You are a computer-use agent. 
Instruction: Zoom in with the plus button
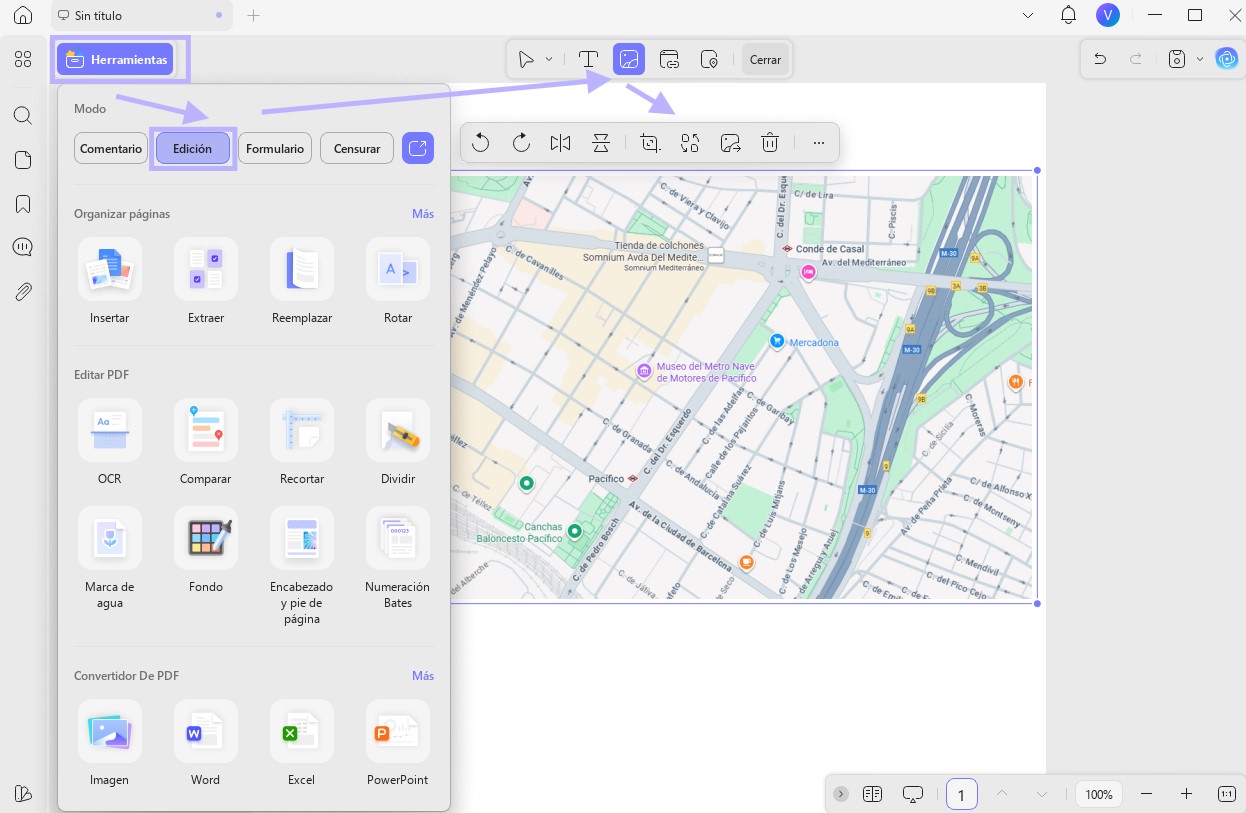click(x=1186, y=794)
